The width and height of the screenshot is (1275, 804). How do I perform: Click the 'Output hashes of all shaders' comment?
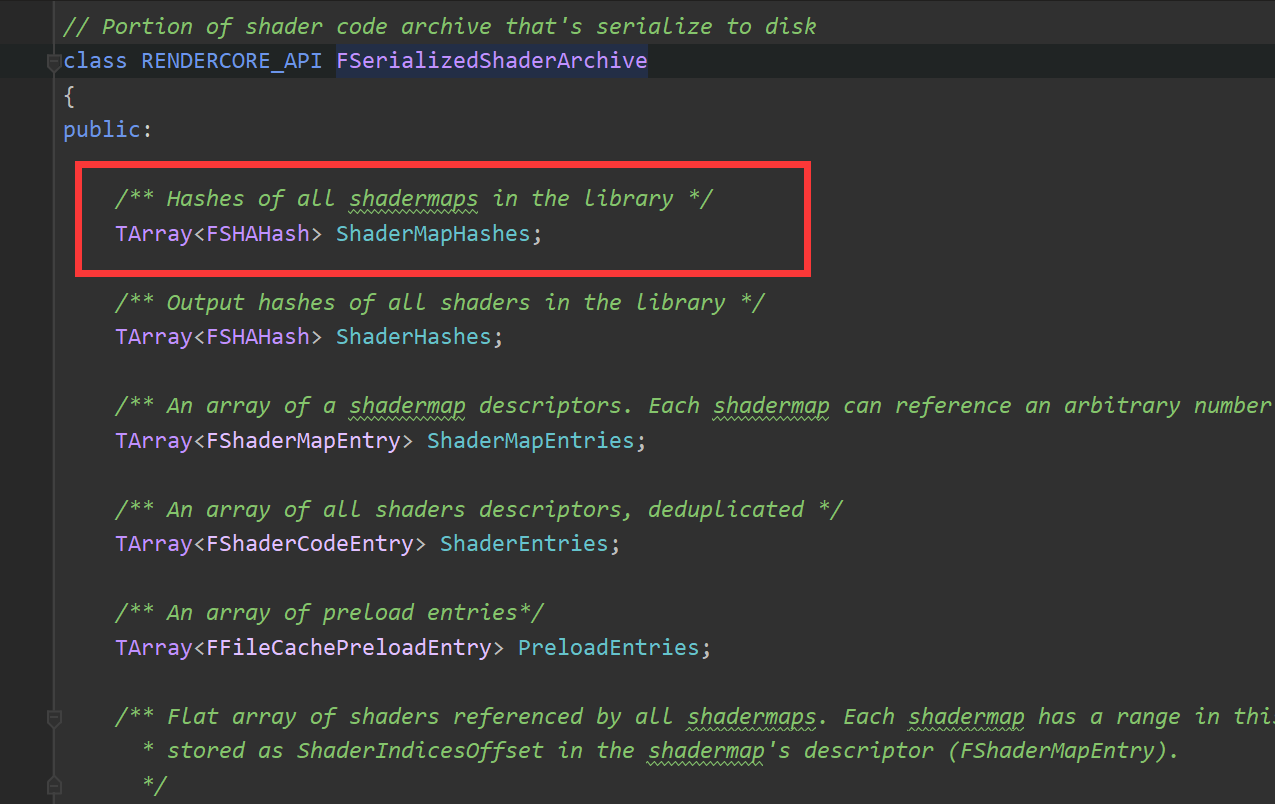[440, 302]
